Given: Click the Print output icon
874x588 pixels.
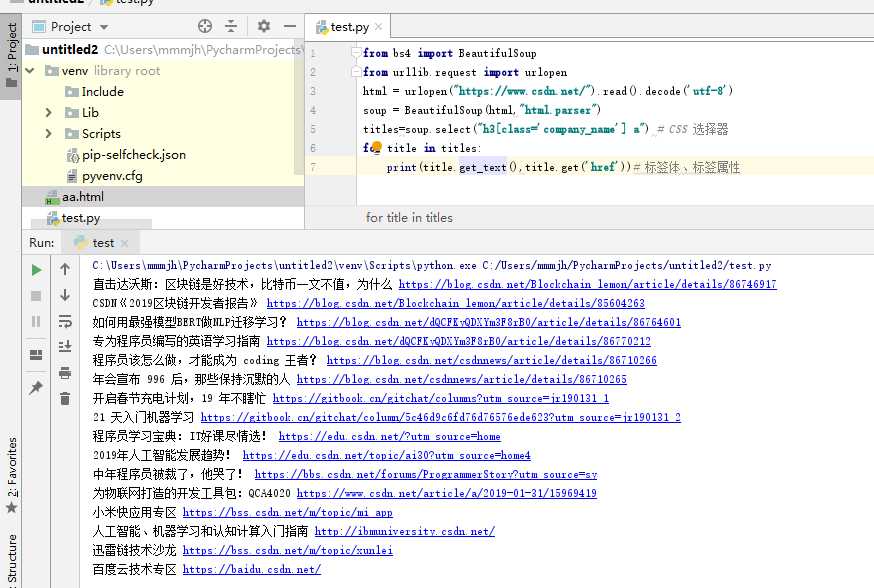Looking at the screenshot, I should pyautogui.click(x=65, y=373).
